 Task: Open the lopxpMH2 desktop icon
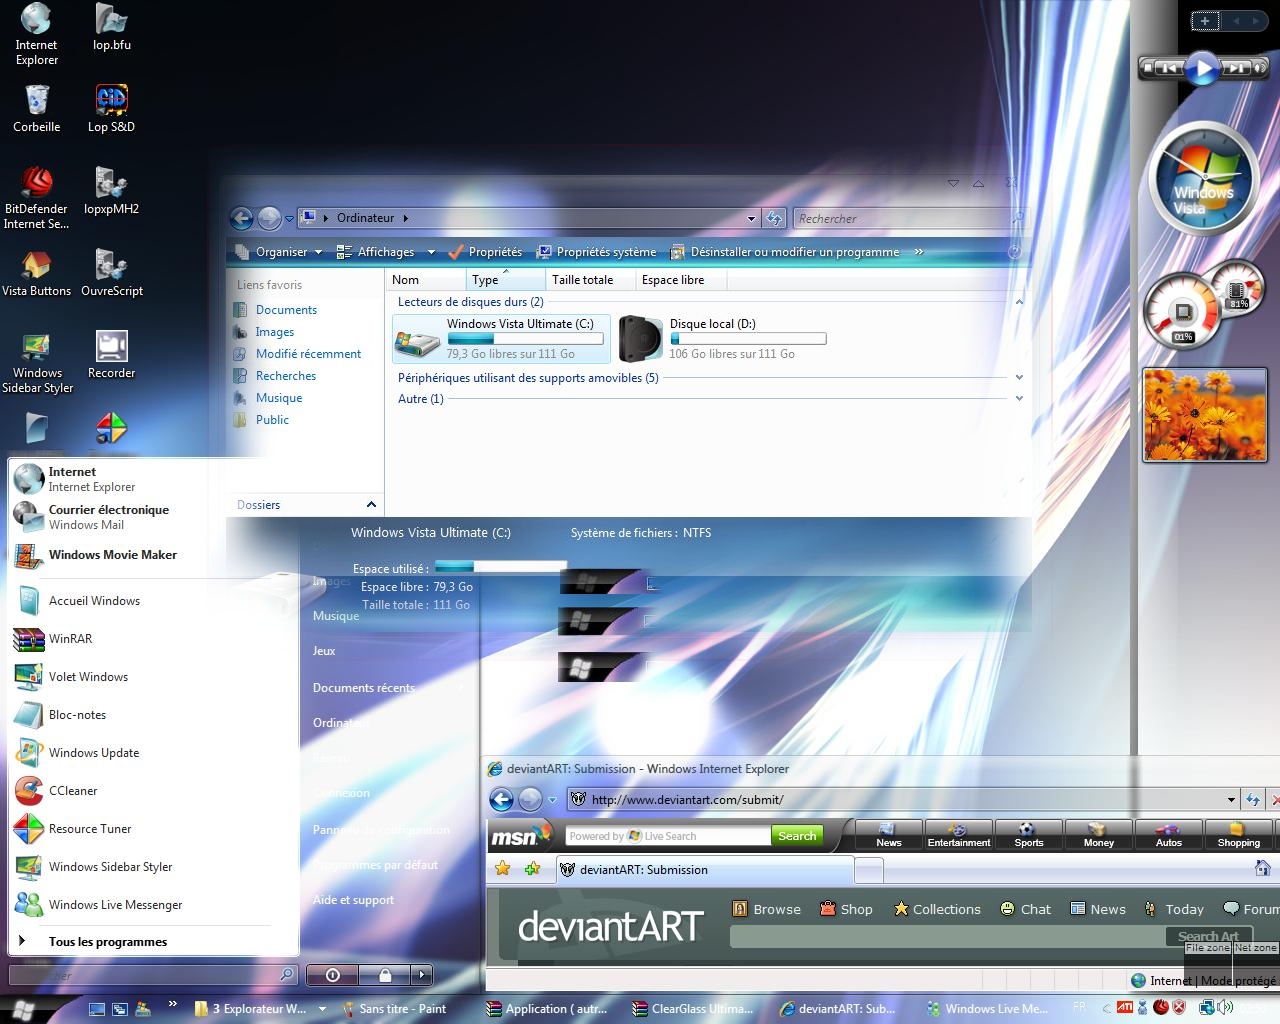(111, 190)
